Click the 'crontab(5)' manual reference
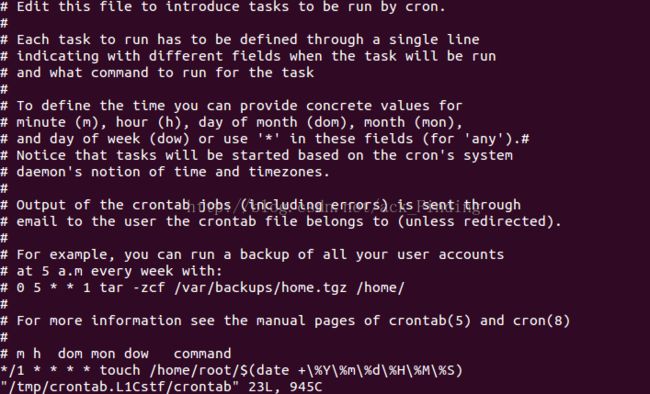 [429, 321]
